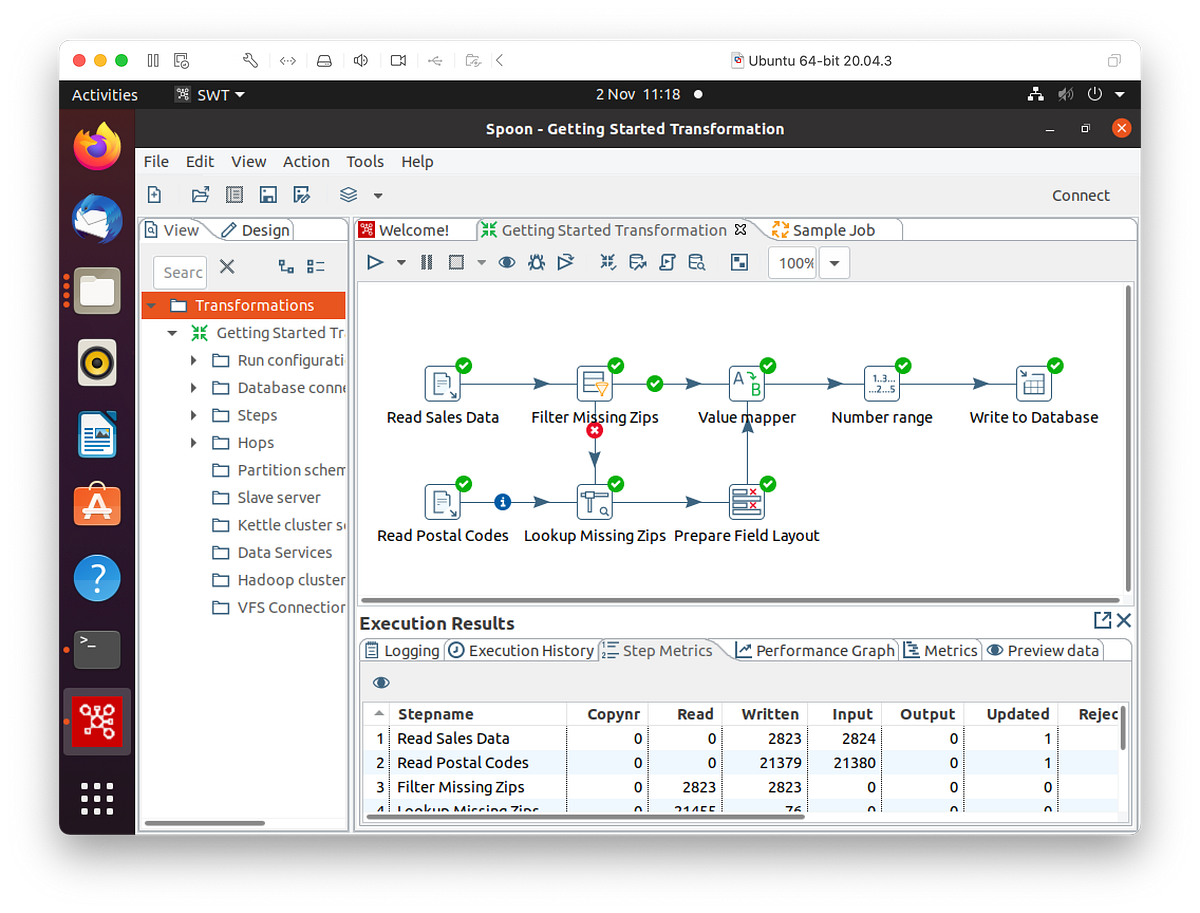Run the transformation with the Play icon
Screen dimensions: 1200x913
click(x=375, y=262)
